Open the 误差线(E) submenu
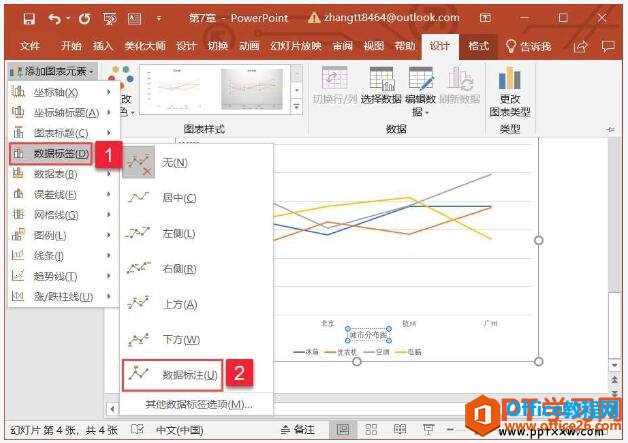 pos(62,194)
